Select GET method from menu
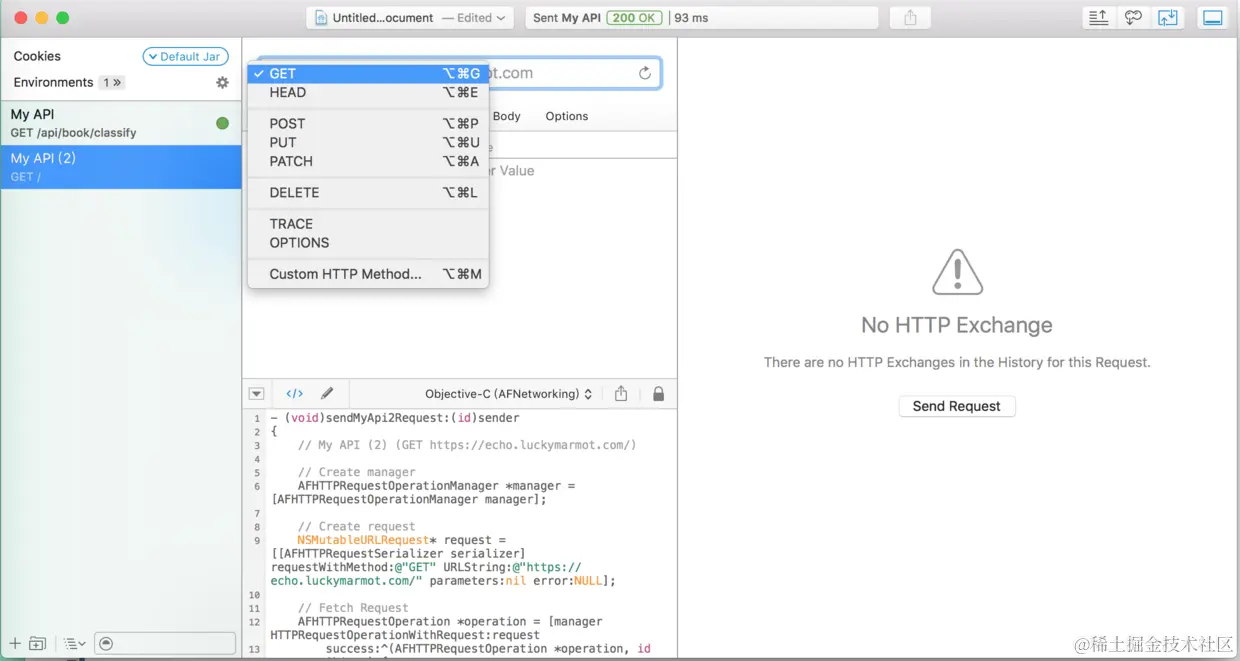The width and height of the screenshot is (1240, 661). (368, 73)
